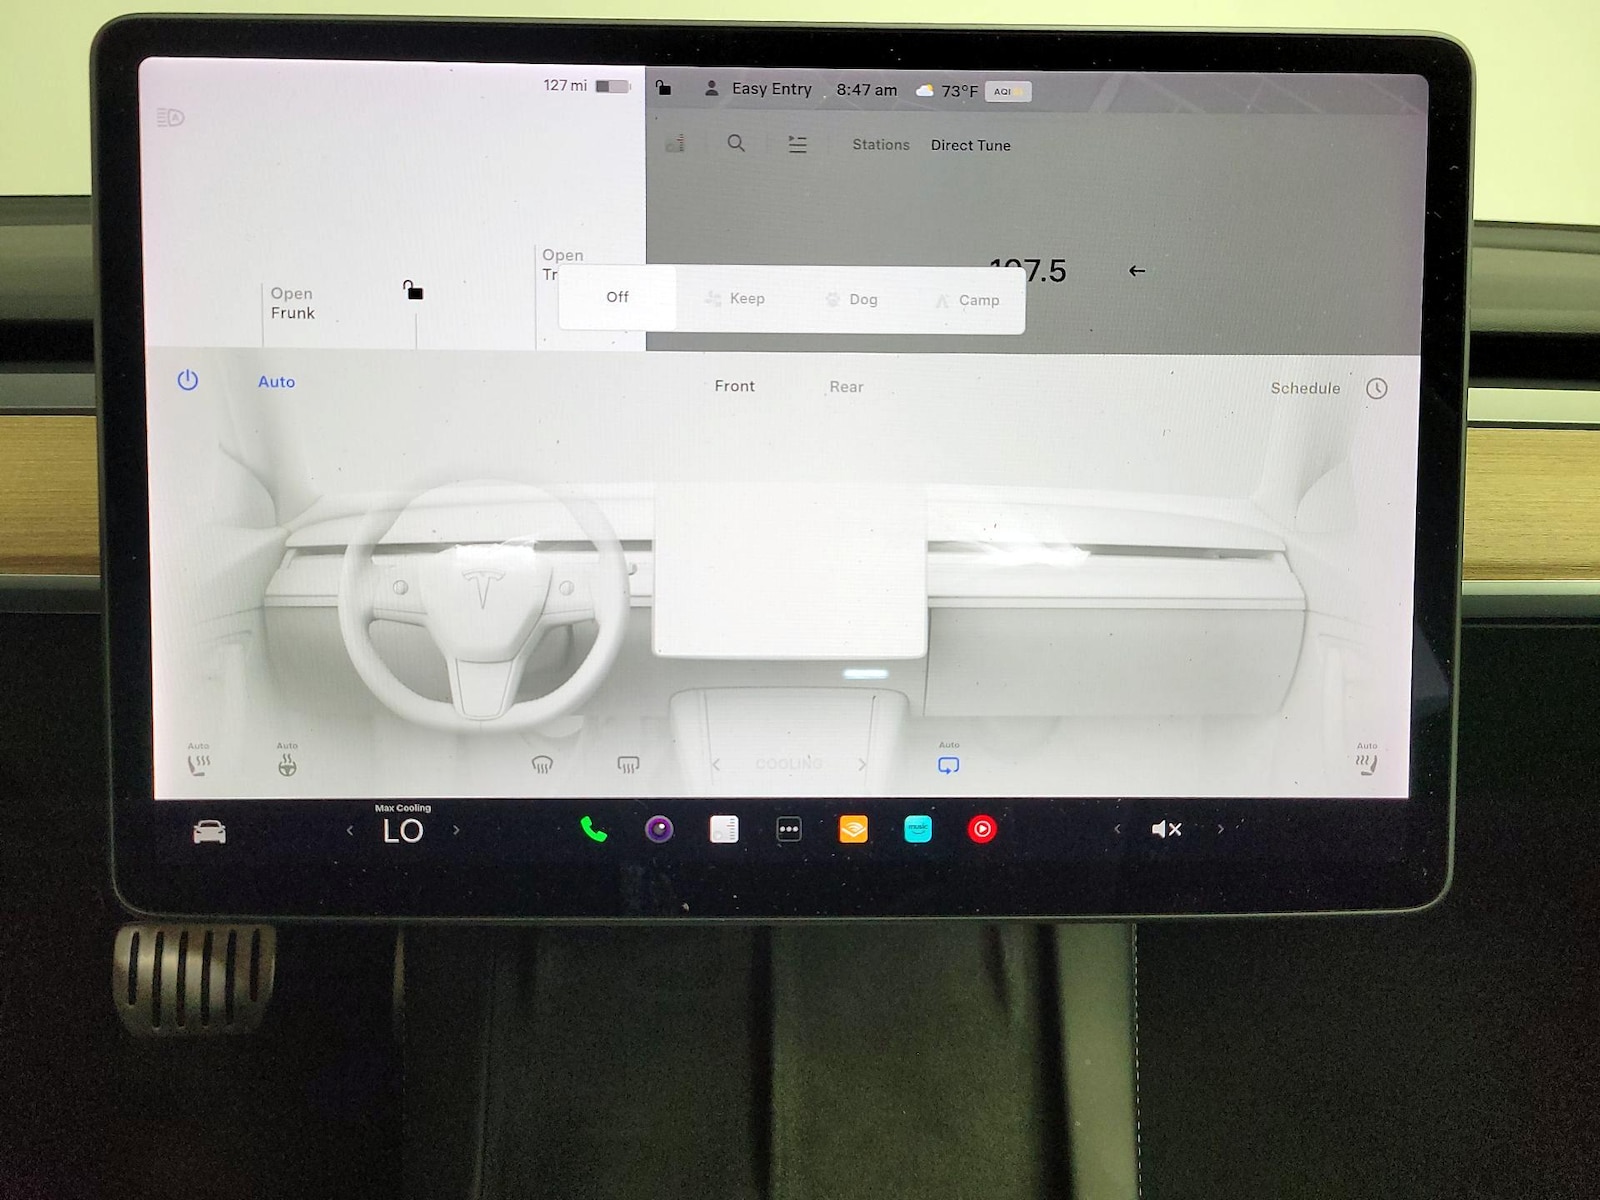Switch to the Rear climate tab
The width and height of the screenshot is (1600, 1200).
pyautogui.click(x=846, y=387)
